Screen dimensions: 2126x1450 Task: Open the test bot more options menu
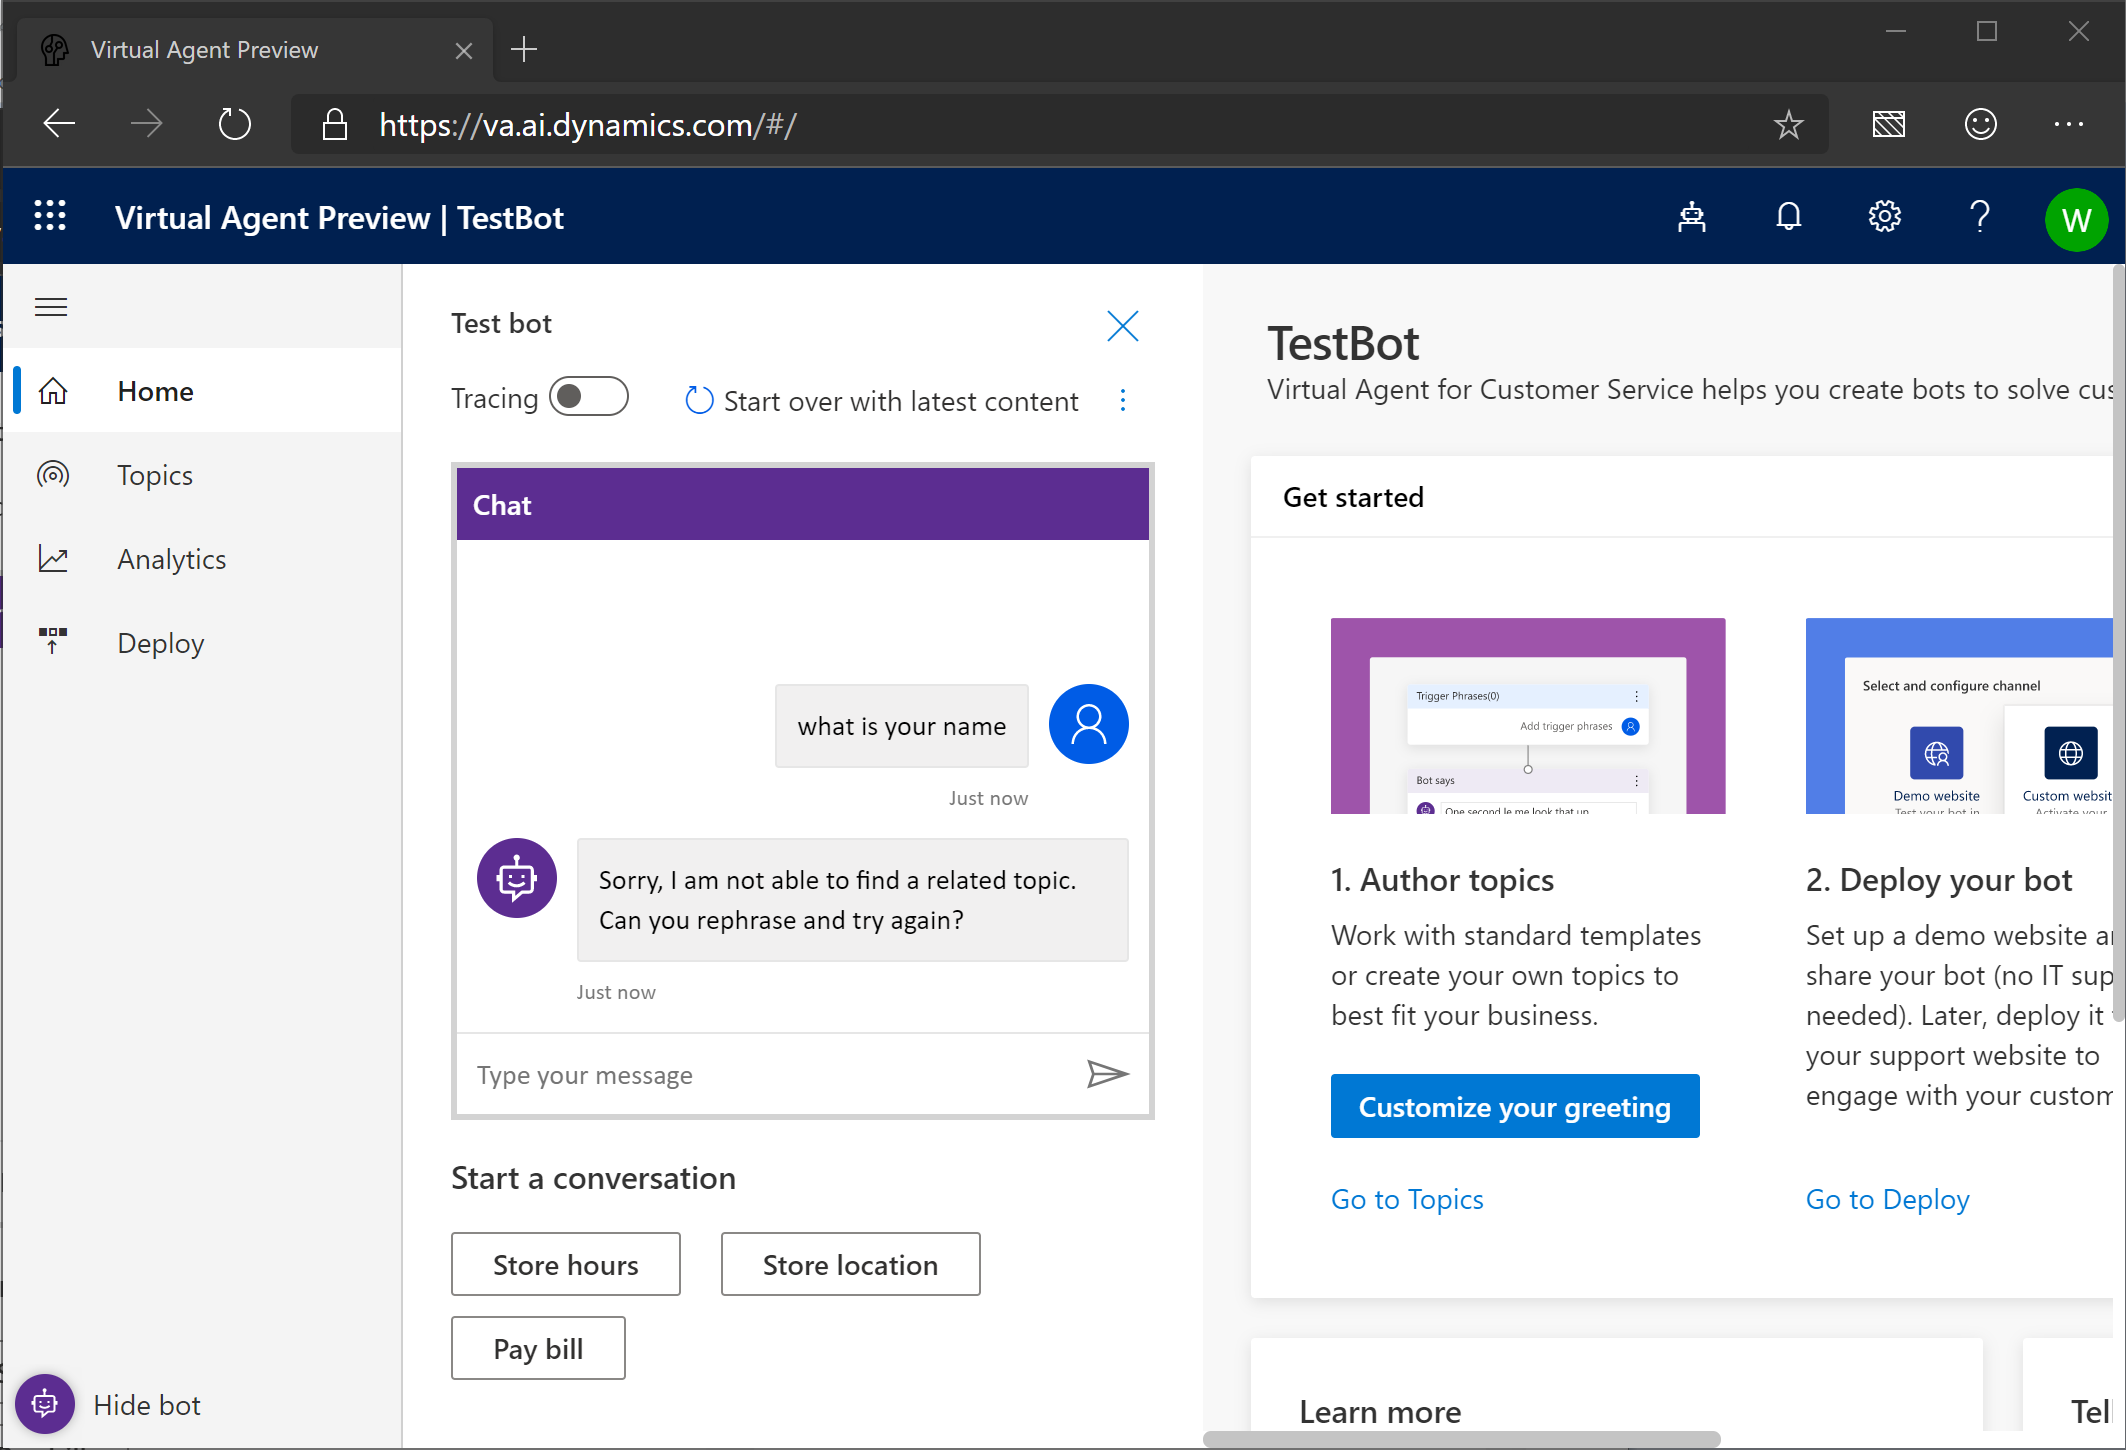click(1123, 401)
